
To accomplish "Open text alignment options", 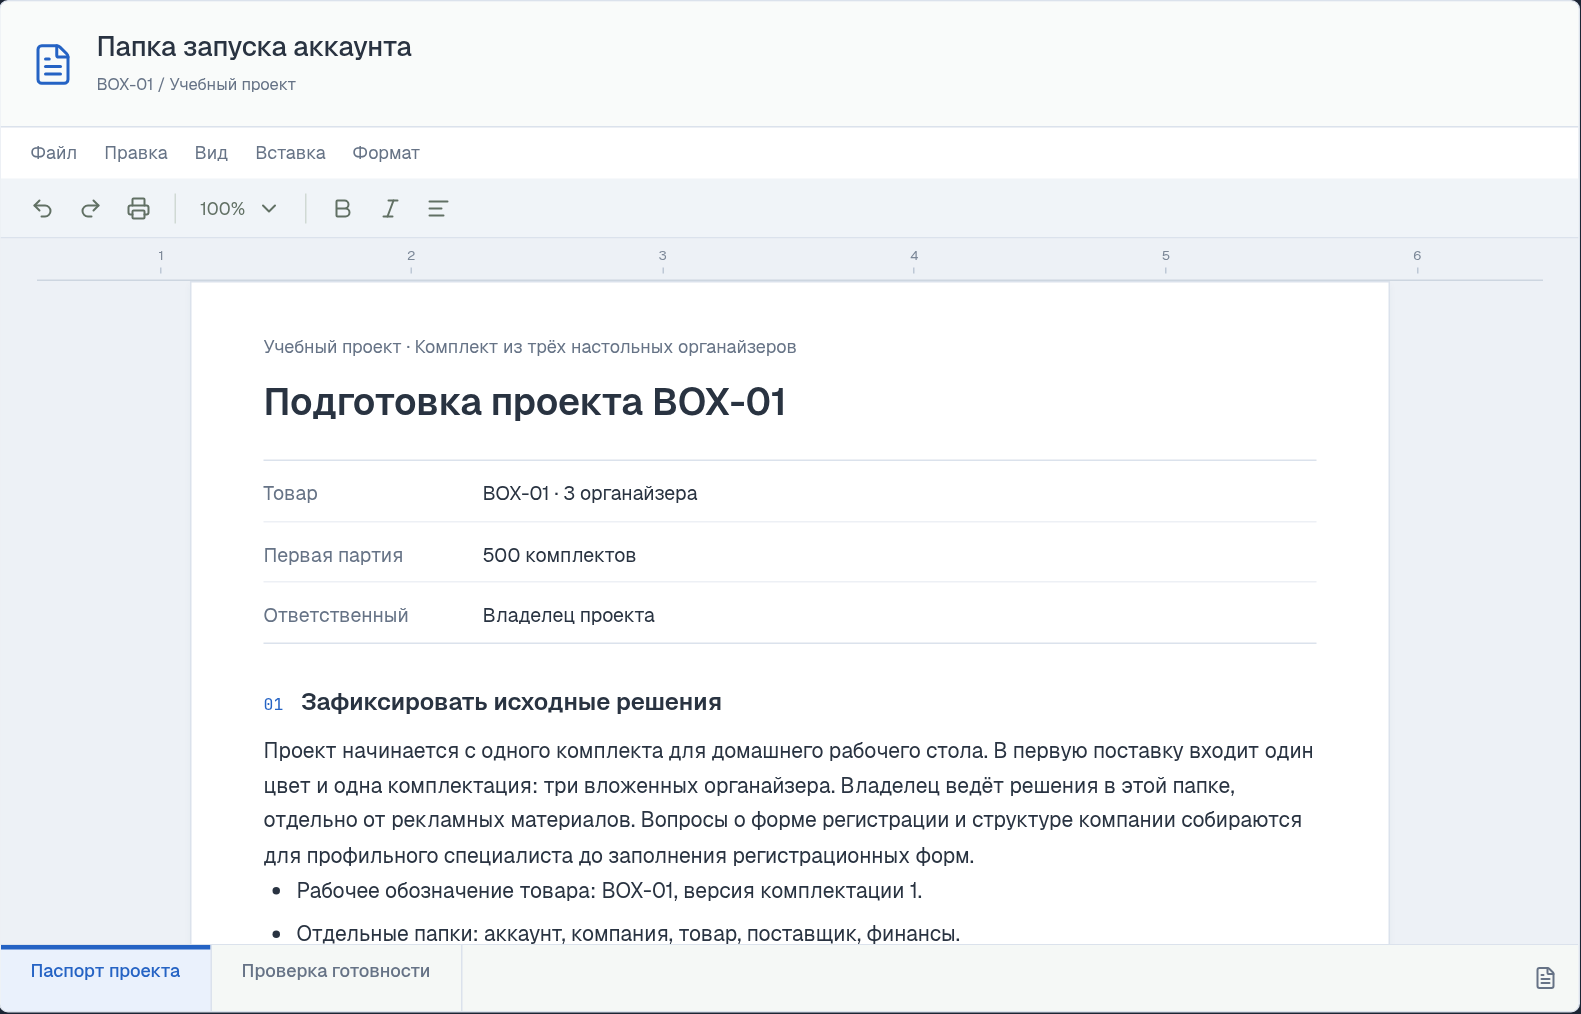I will tap(438, 208).
